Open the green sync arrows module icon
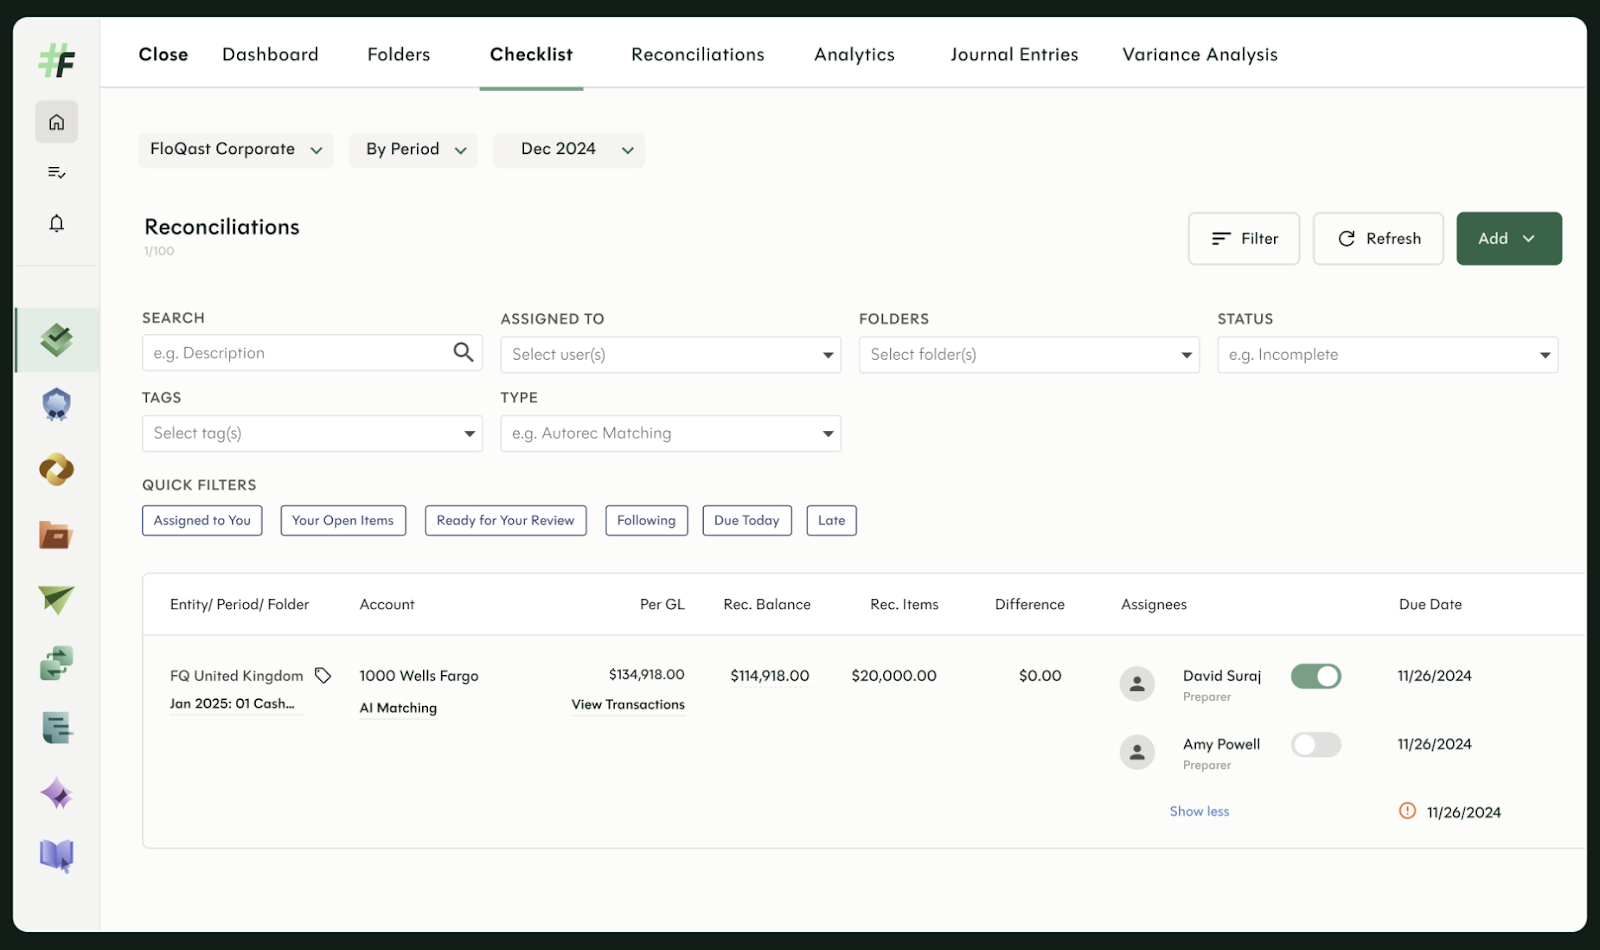This screenshot has height=950, width=1600. pos(57,663)
